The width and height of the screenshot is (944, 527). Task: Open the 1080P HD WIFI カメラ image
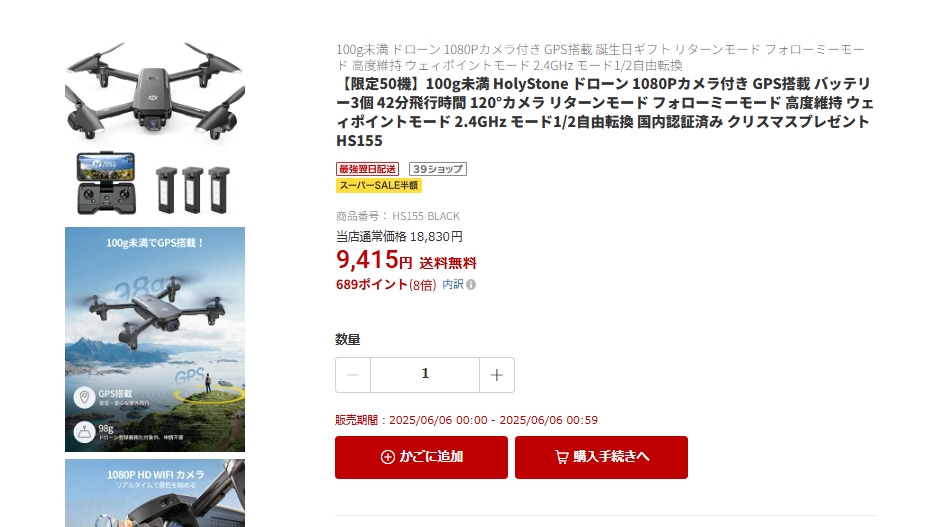click(155, 493)
